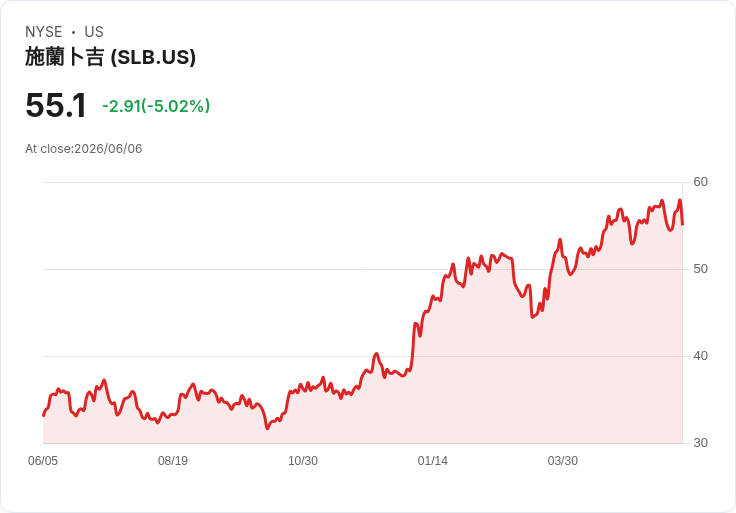Click the stock name 施蘭卜吉 (SLB.US)
Image resolution: width=736 pixels, height=513 pixels.
(110, 57)
